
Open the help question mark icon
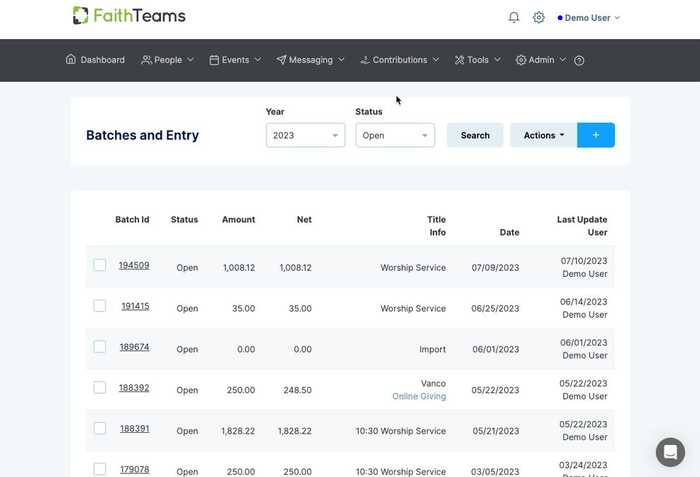579,60
